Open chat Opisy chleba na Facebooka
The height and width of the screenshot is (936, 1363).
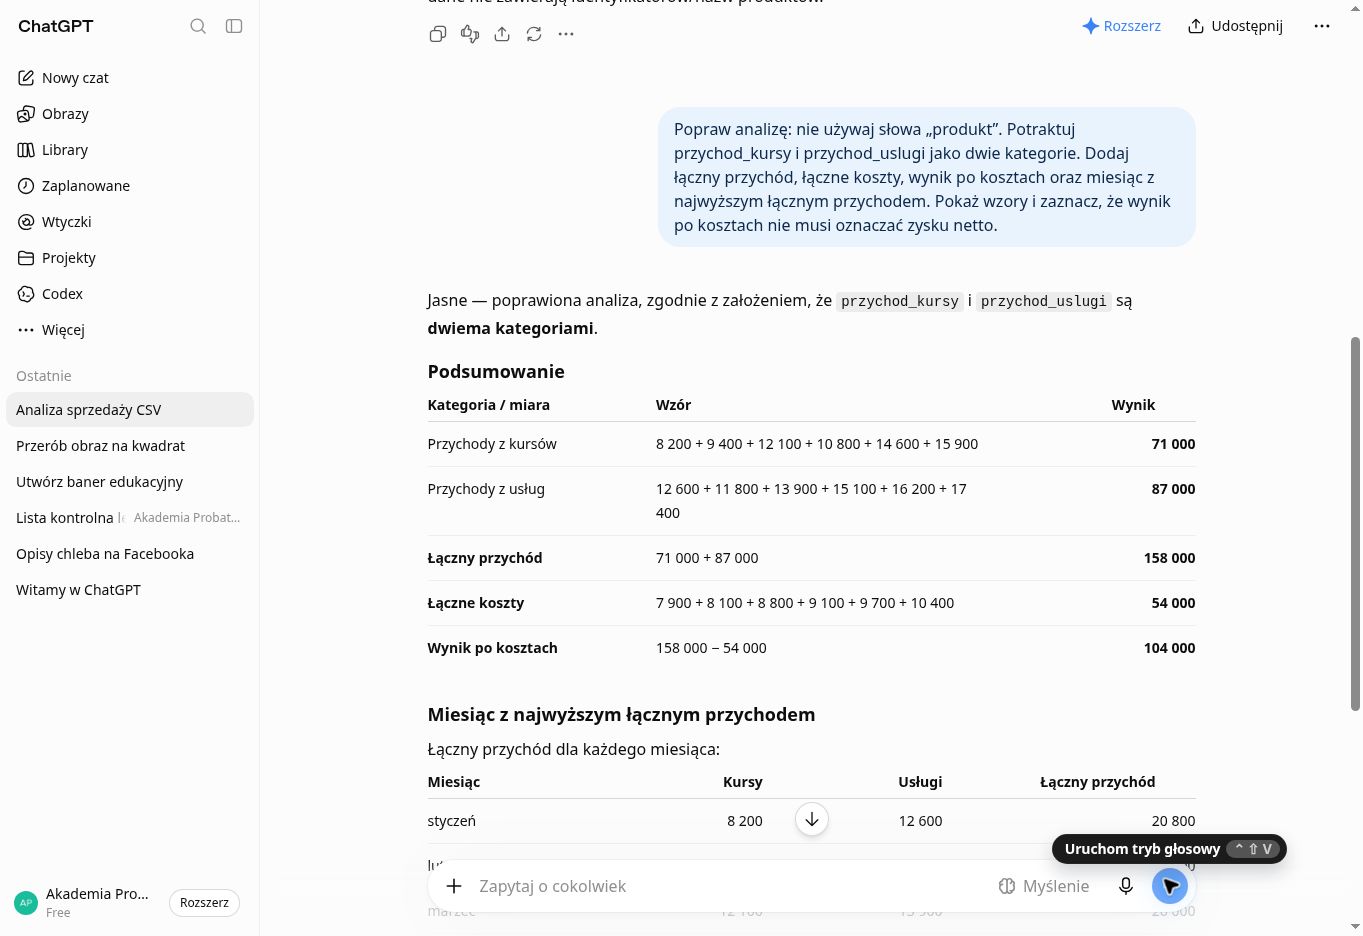click(x=130, y=554)
